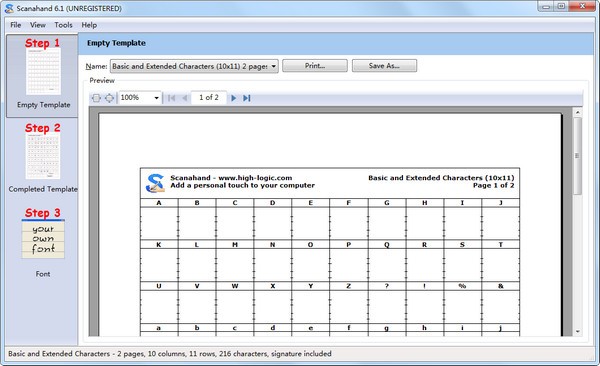600x366 pixels.
Task: Go to next page of preview
Action: tap(233, 98)
